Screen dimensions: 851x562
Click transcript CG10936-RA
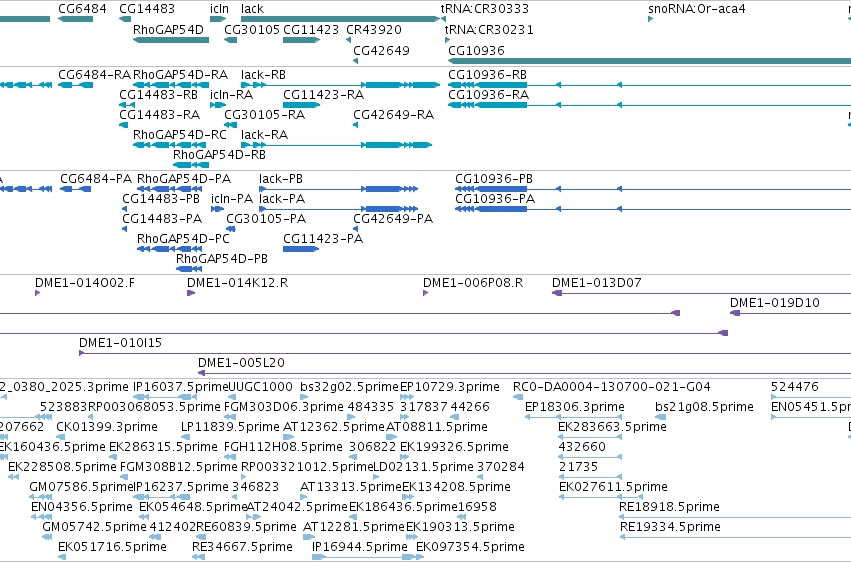click(x=488, y=95)
